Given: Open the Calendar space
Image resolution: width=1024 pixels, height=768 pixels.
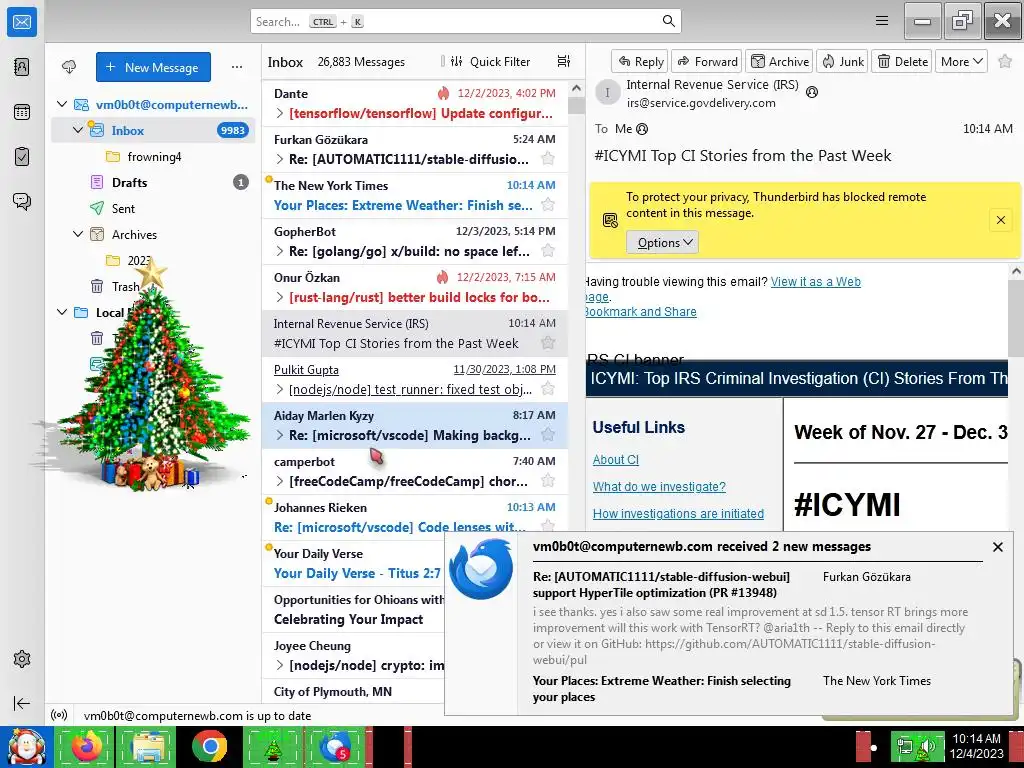Looking at the screenshot, I should [x=22, y=112].
